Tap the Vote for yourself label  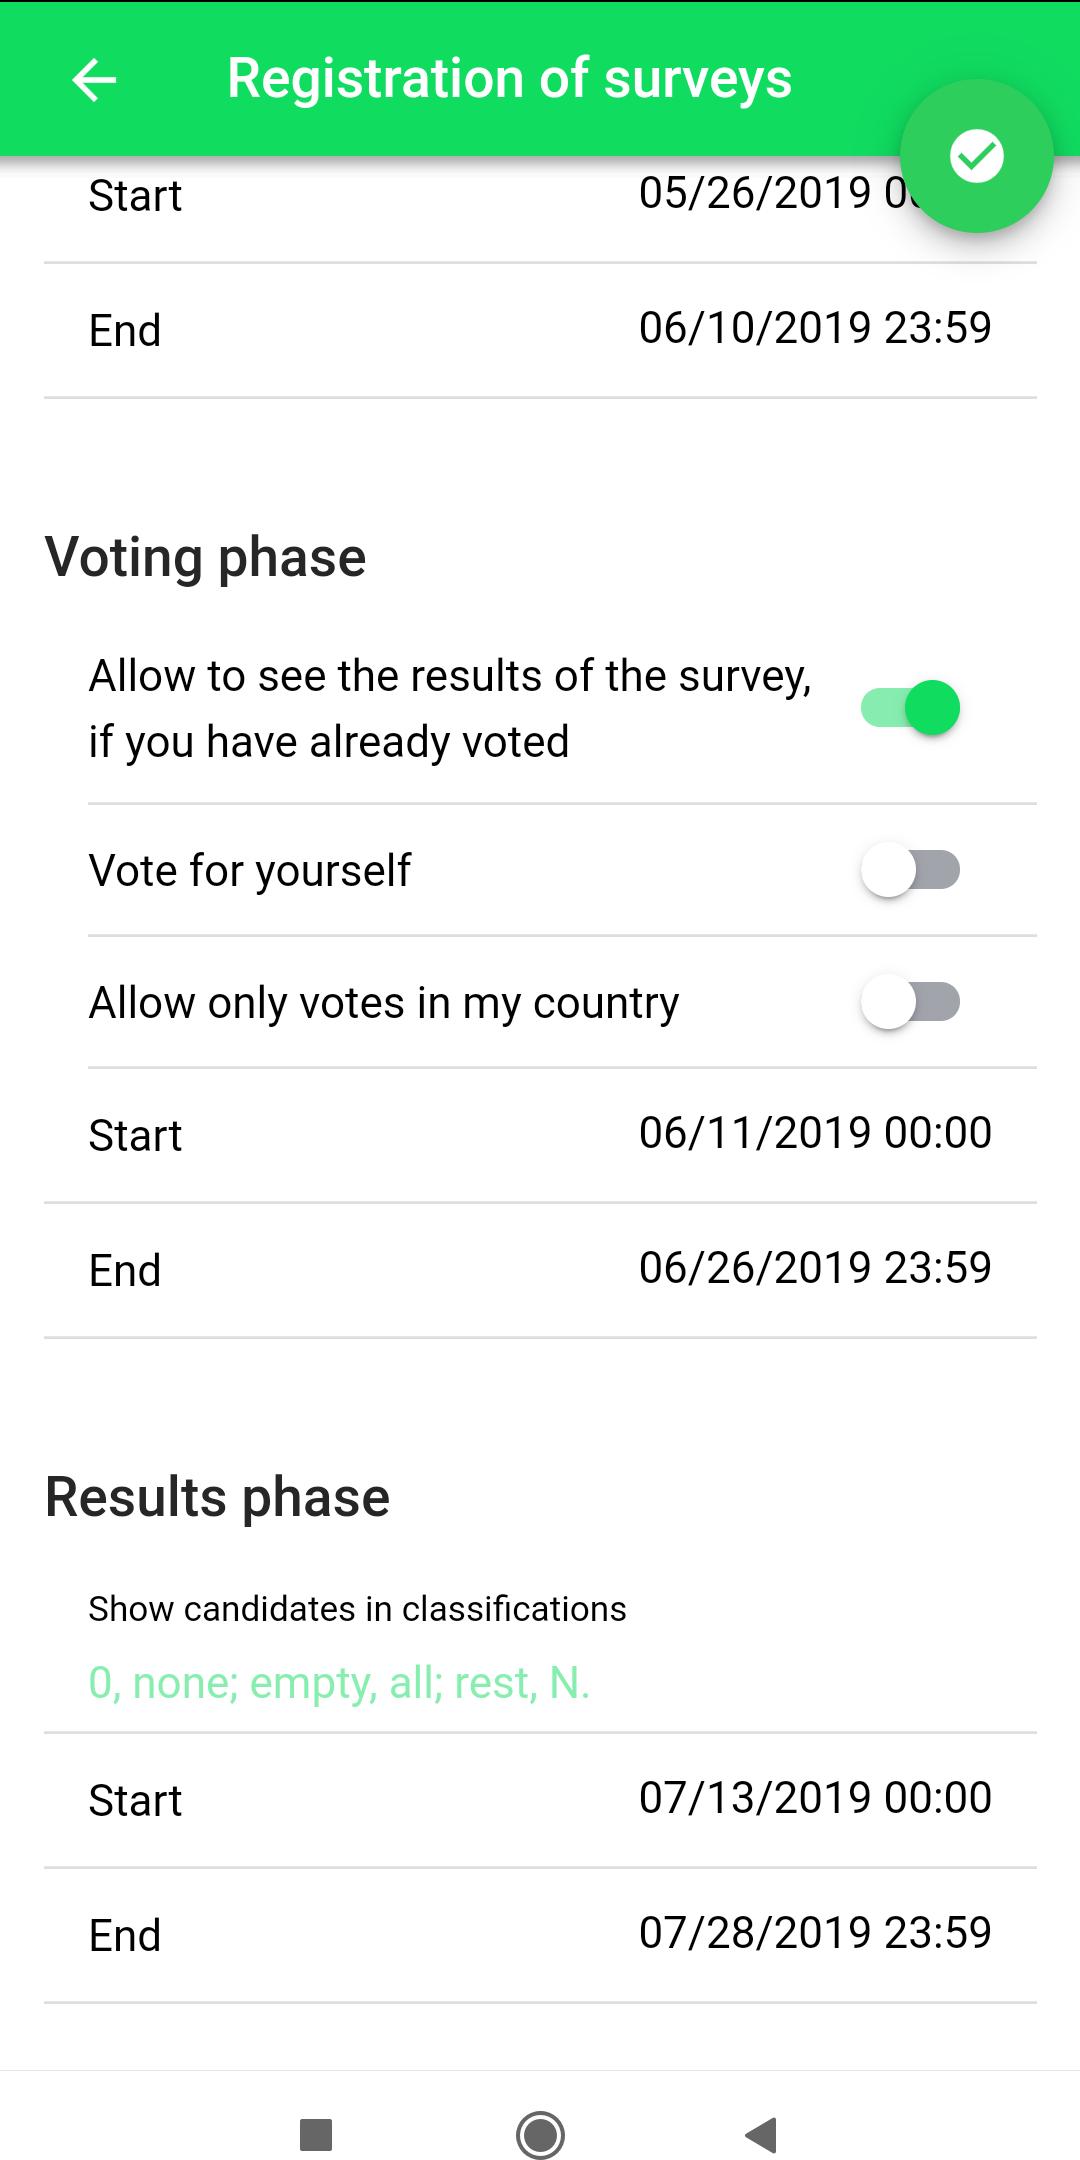(249, 870)
